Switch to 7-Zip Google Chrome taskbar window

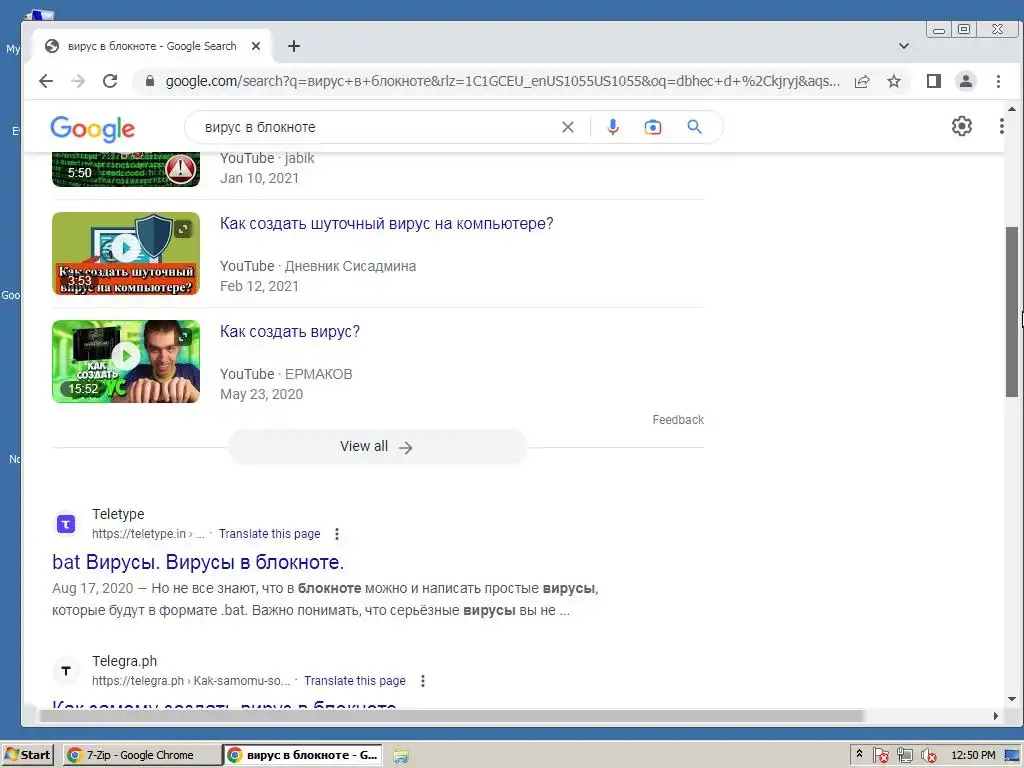[142, 755]
